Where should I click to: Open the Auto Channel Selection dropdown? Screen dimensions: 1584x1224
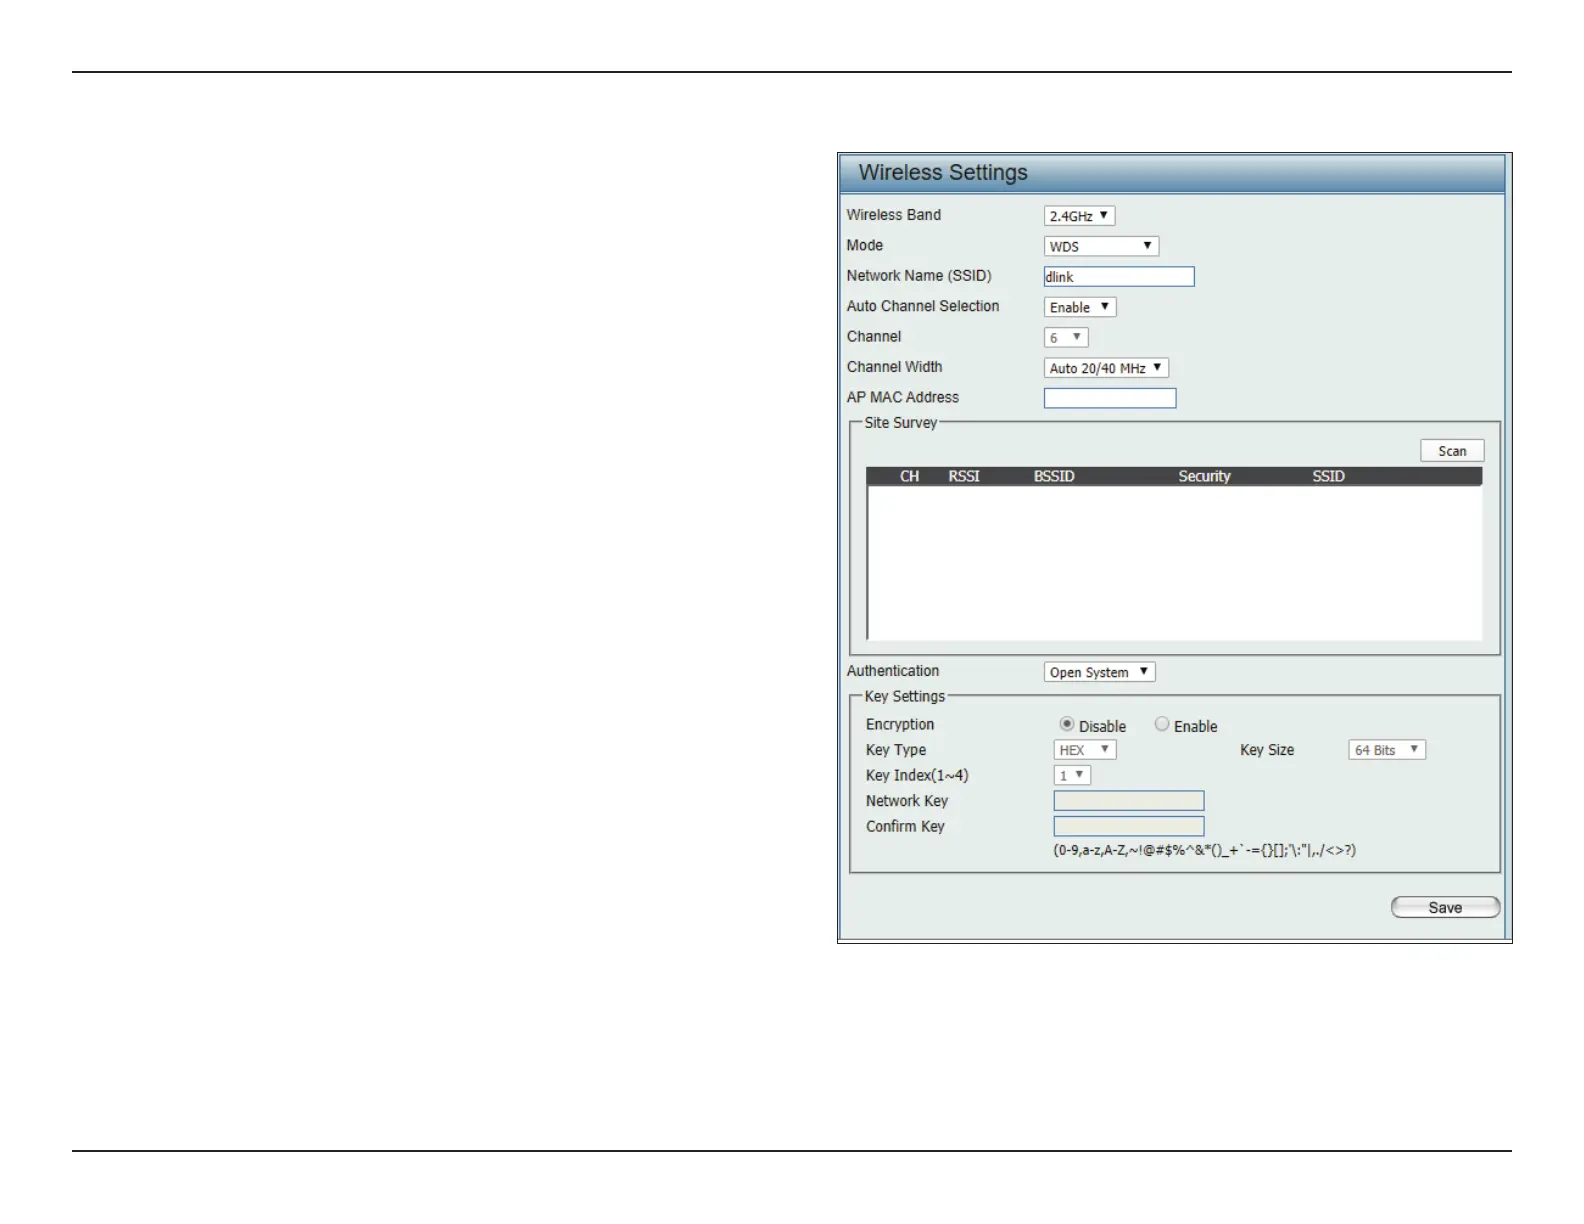[1080, 307]
